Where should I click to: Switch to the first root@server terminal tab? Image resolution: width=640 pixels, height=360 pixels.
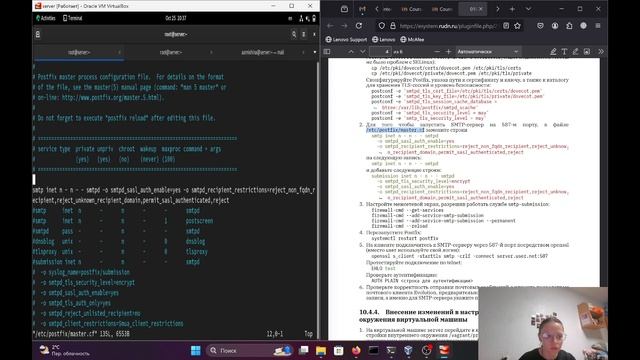(x=79, y=52)
